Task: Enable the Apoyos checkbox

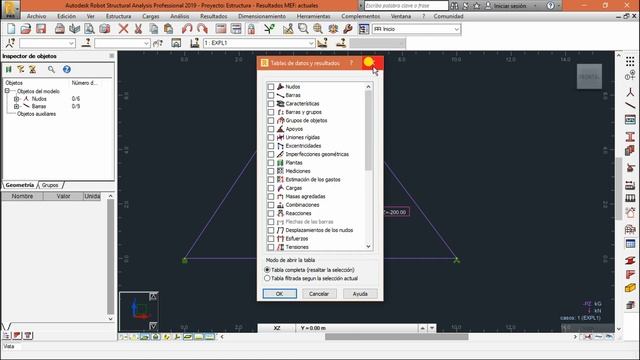Action: (271, 129)
